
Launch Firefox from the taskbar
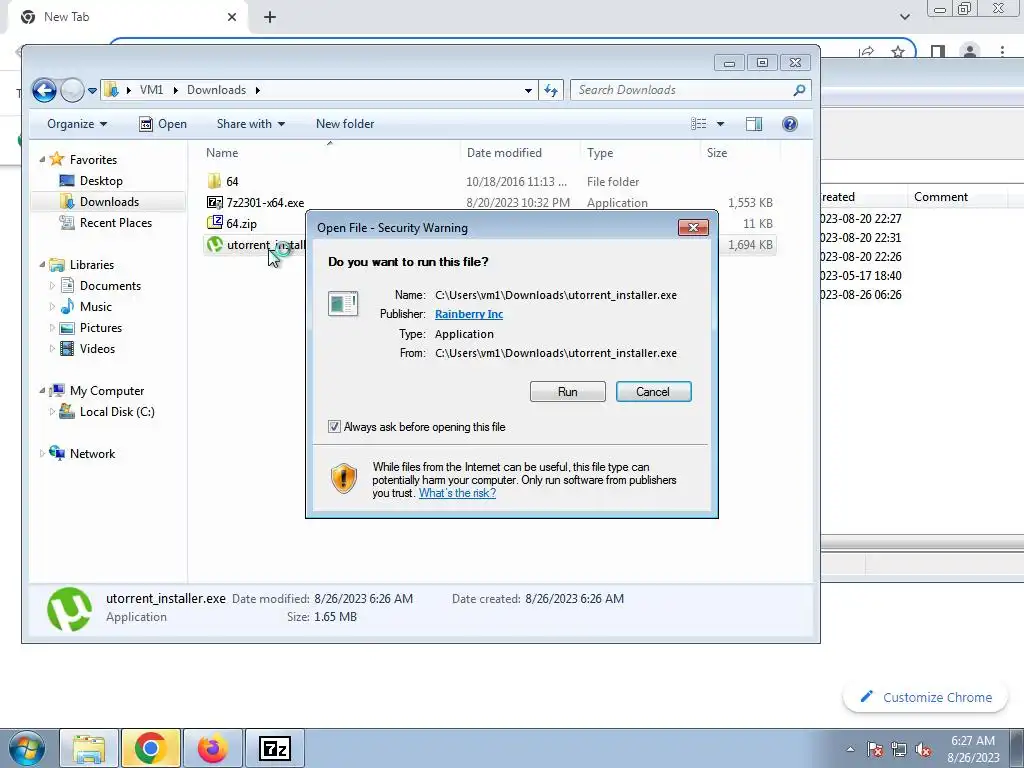212,748
